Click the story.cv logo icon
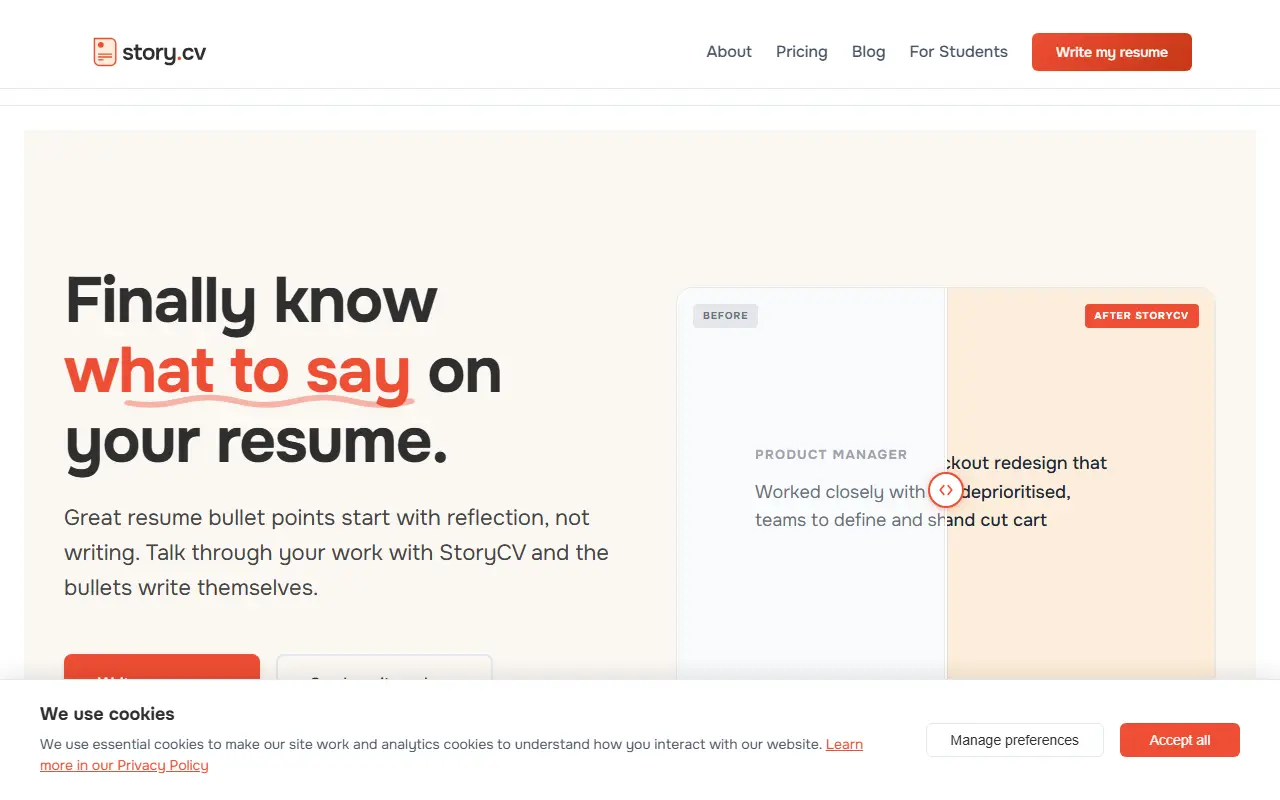Screen dimensions: 1280x800 105,52
